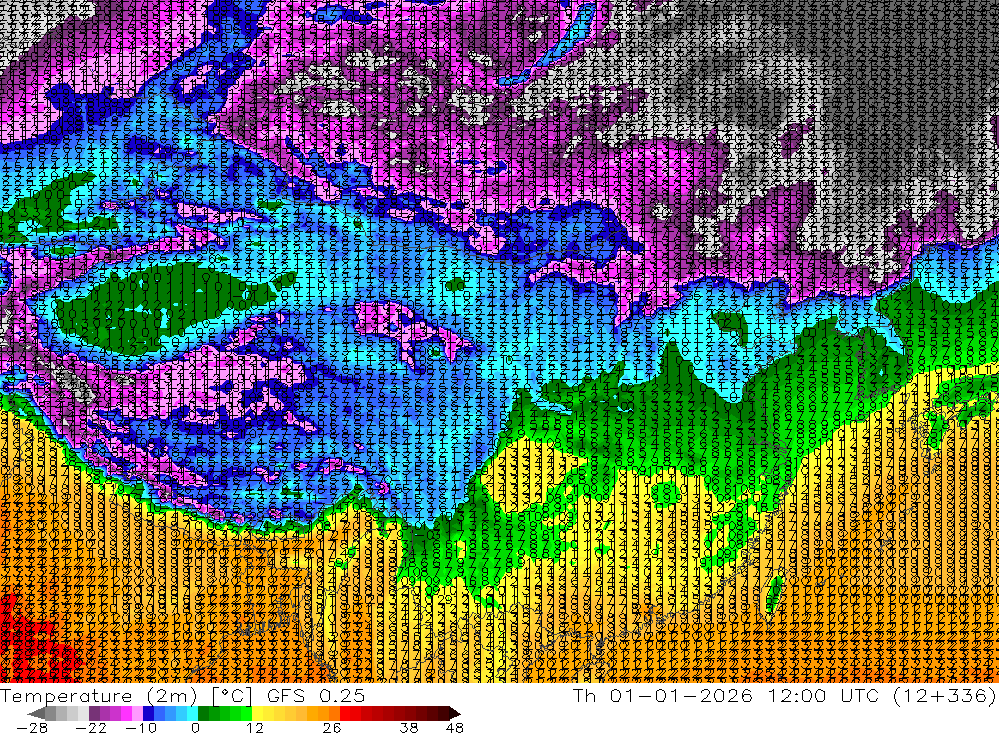Click the dark green swatch right of 0
Screen dimensions: 1000x733
[203, 713]
